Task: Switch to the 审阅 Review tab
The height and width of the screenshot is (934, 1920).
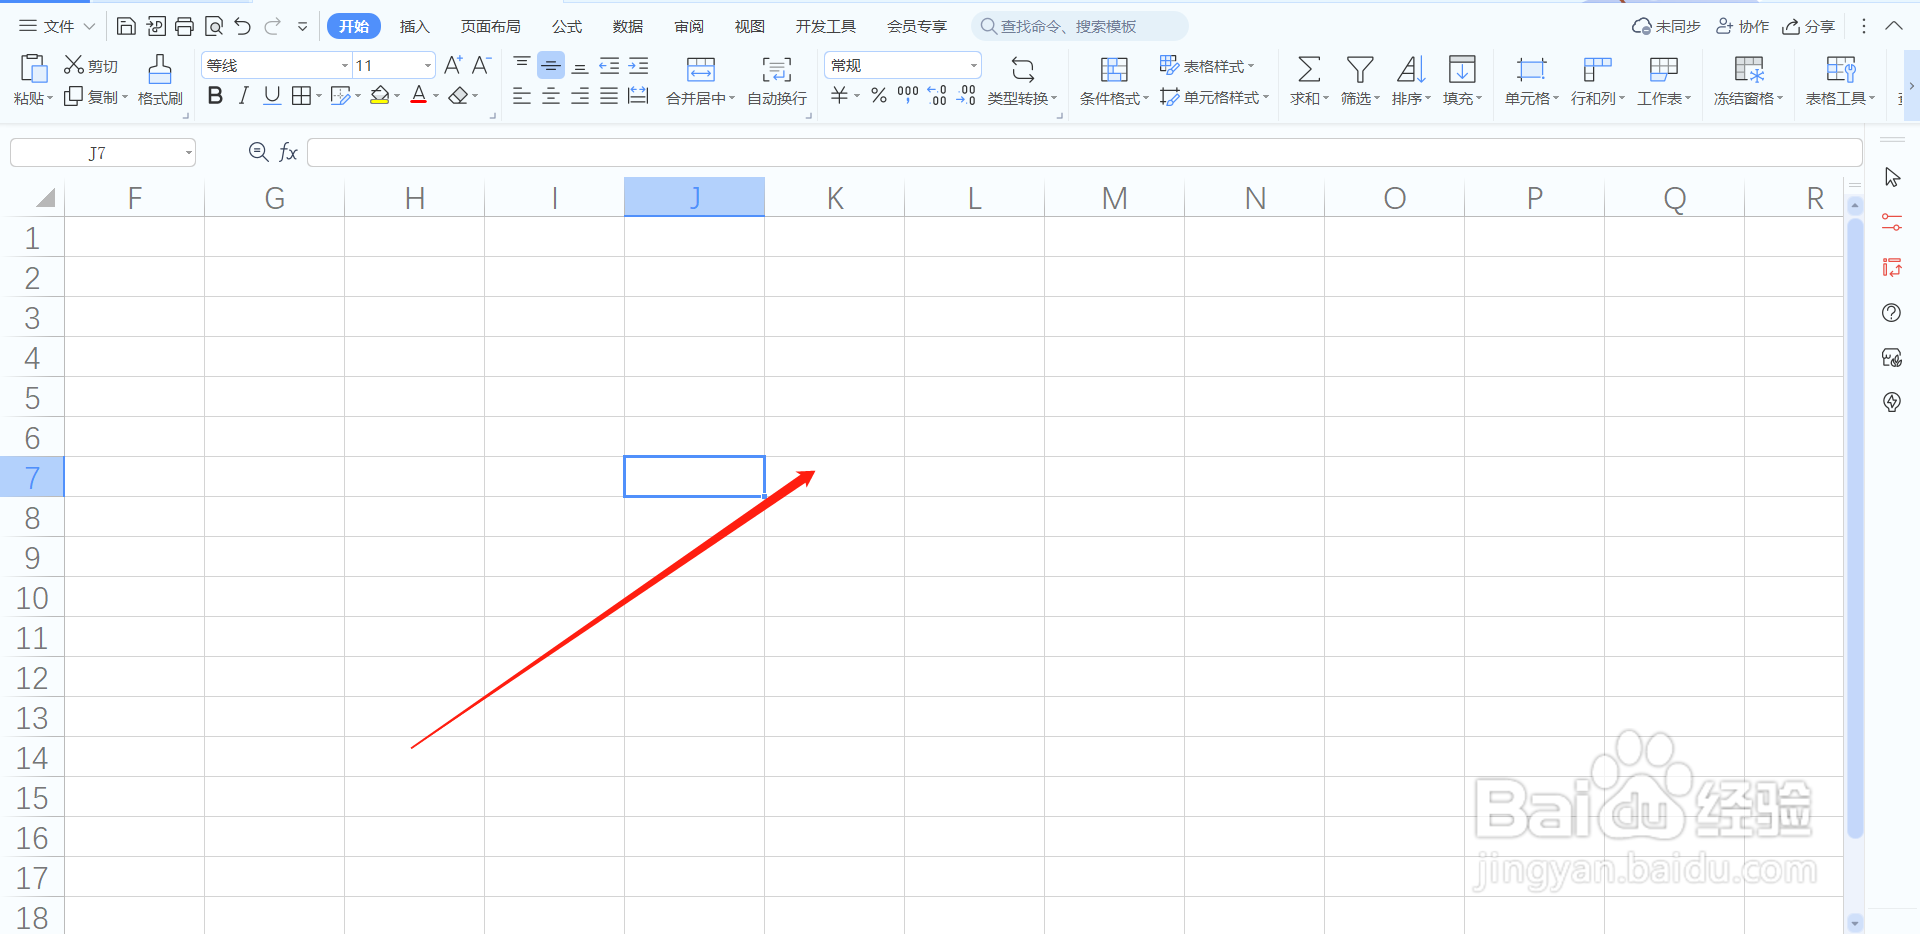Action: click(x=689, y=26)
